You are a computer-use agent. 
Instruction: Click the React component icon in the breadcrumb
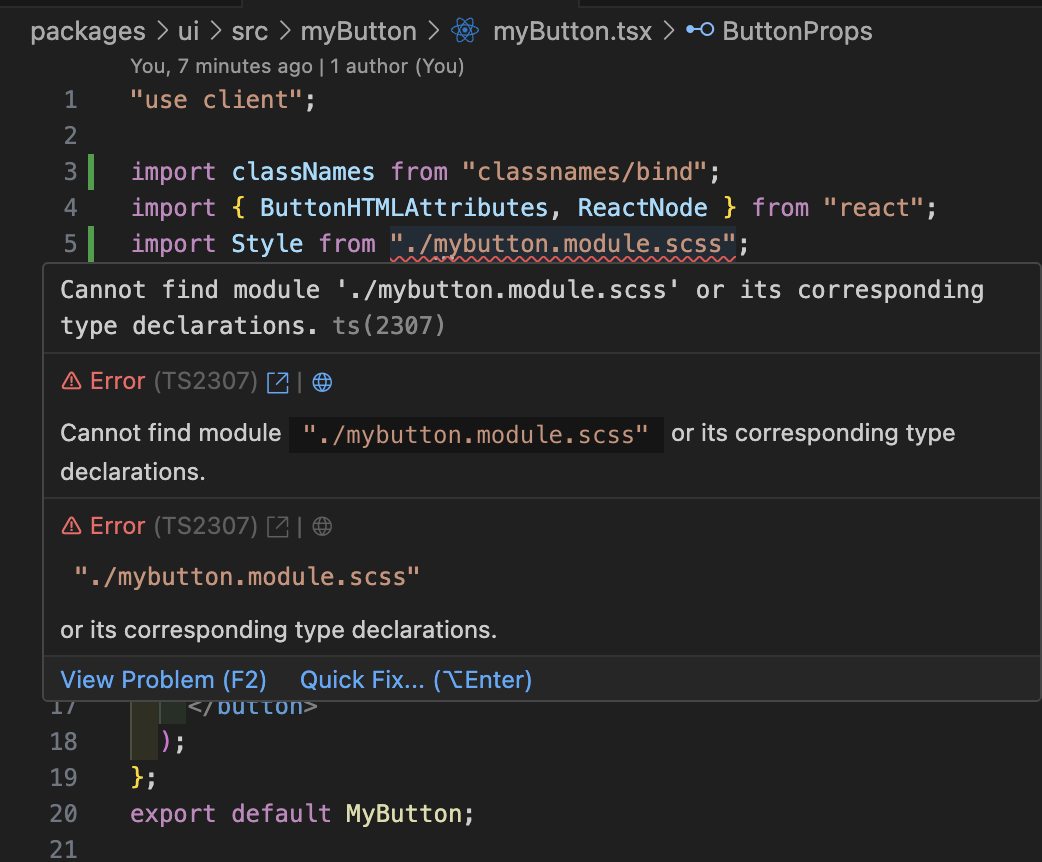464,31
